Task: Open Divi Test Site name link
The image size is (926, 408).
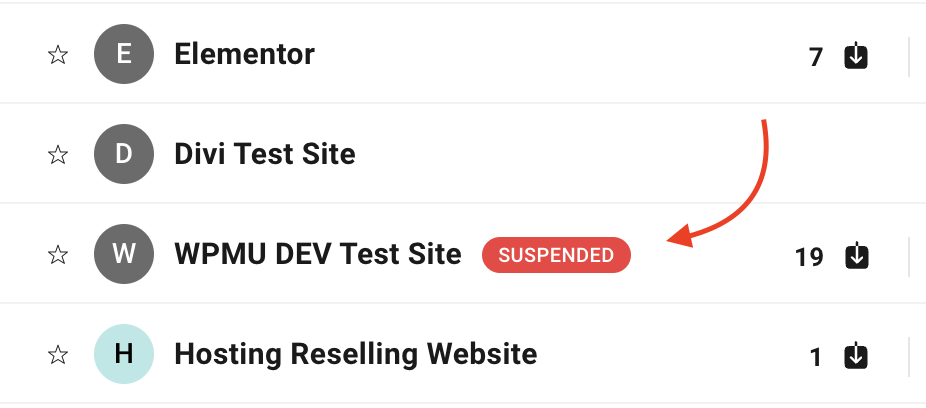Action: (265, 154)
